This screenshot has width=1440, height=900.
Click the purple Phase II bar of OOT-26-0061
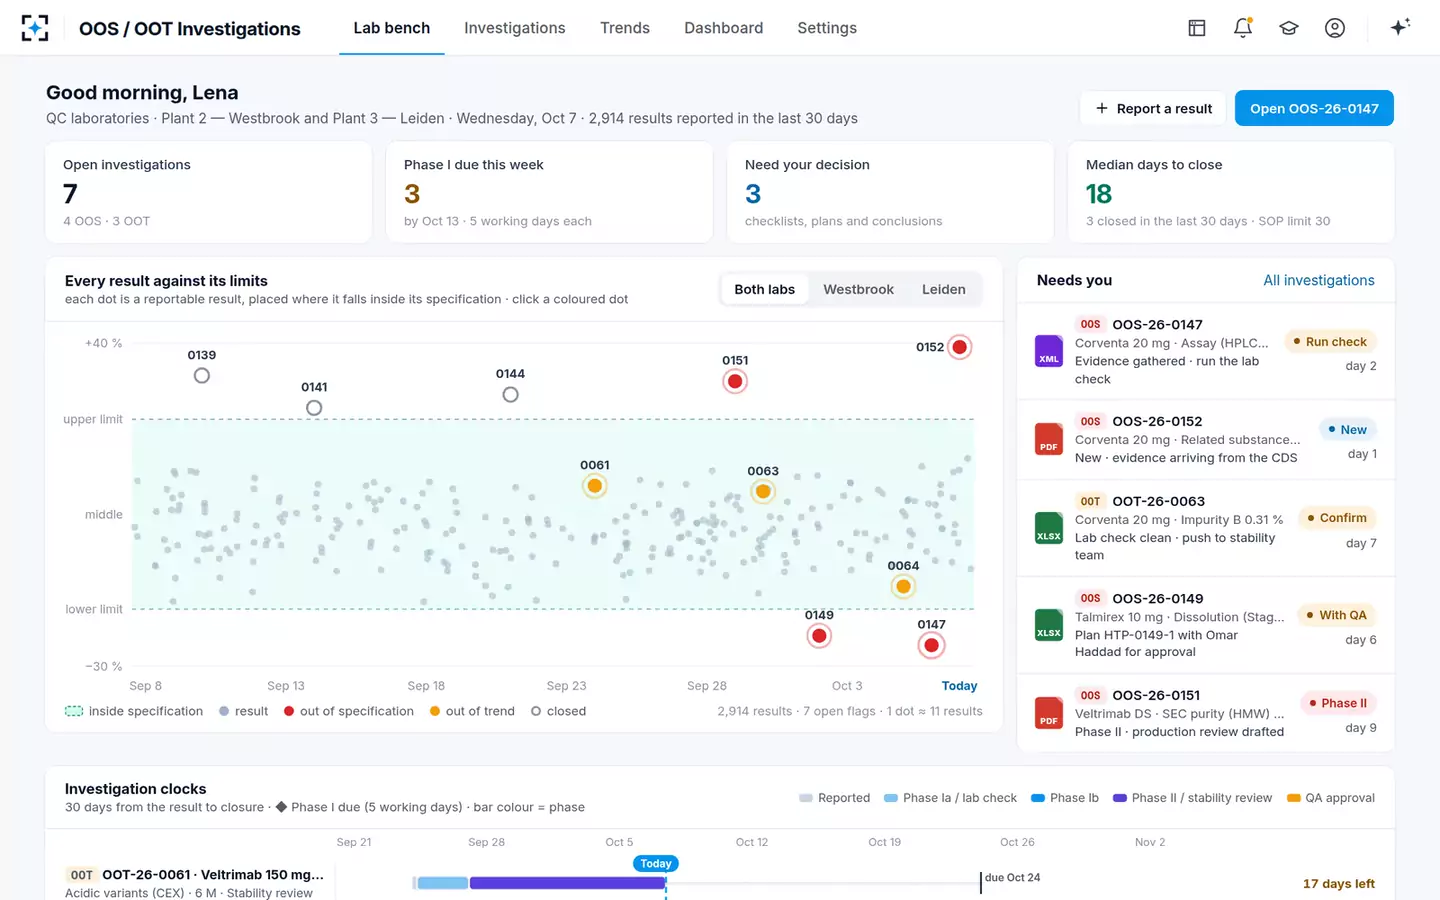(x=567, y=883)
